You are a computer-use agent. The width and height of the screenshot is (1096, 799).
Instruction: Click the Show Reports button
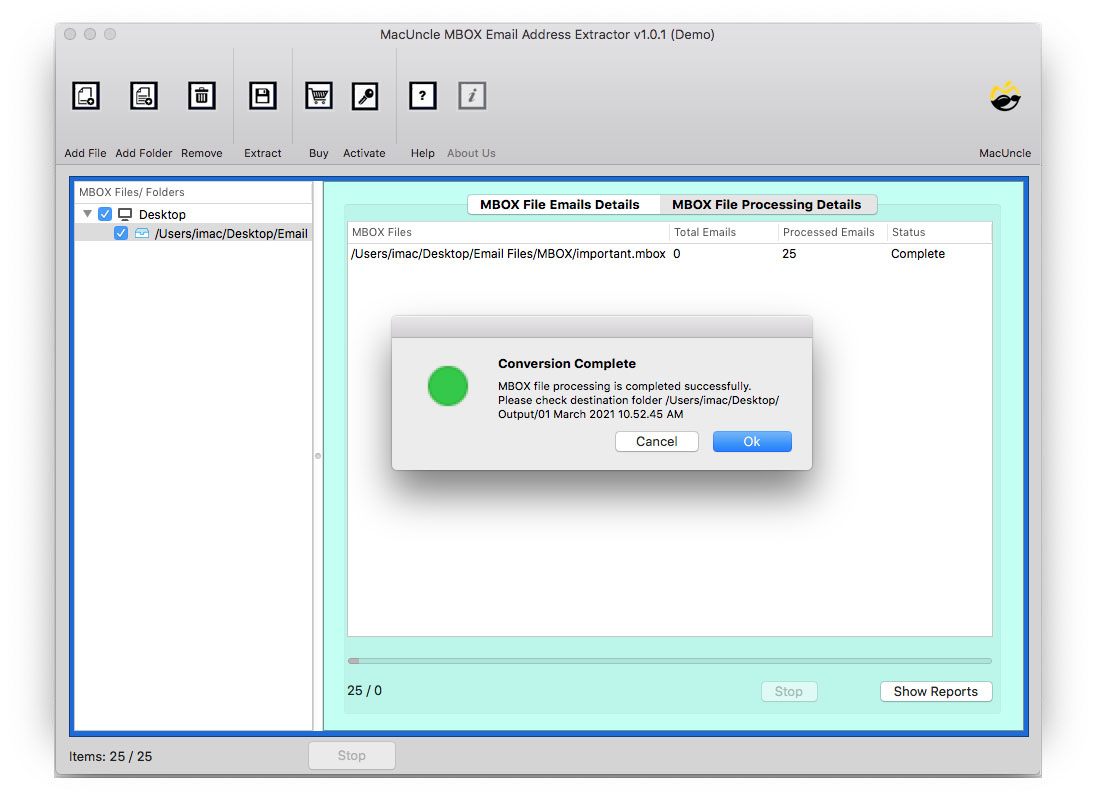point(935,691)
